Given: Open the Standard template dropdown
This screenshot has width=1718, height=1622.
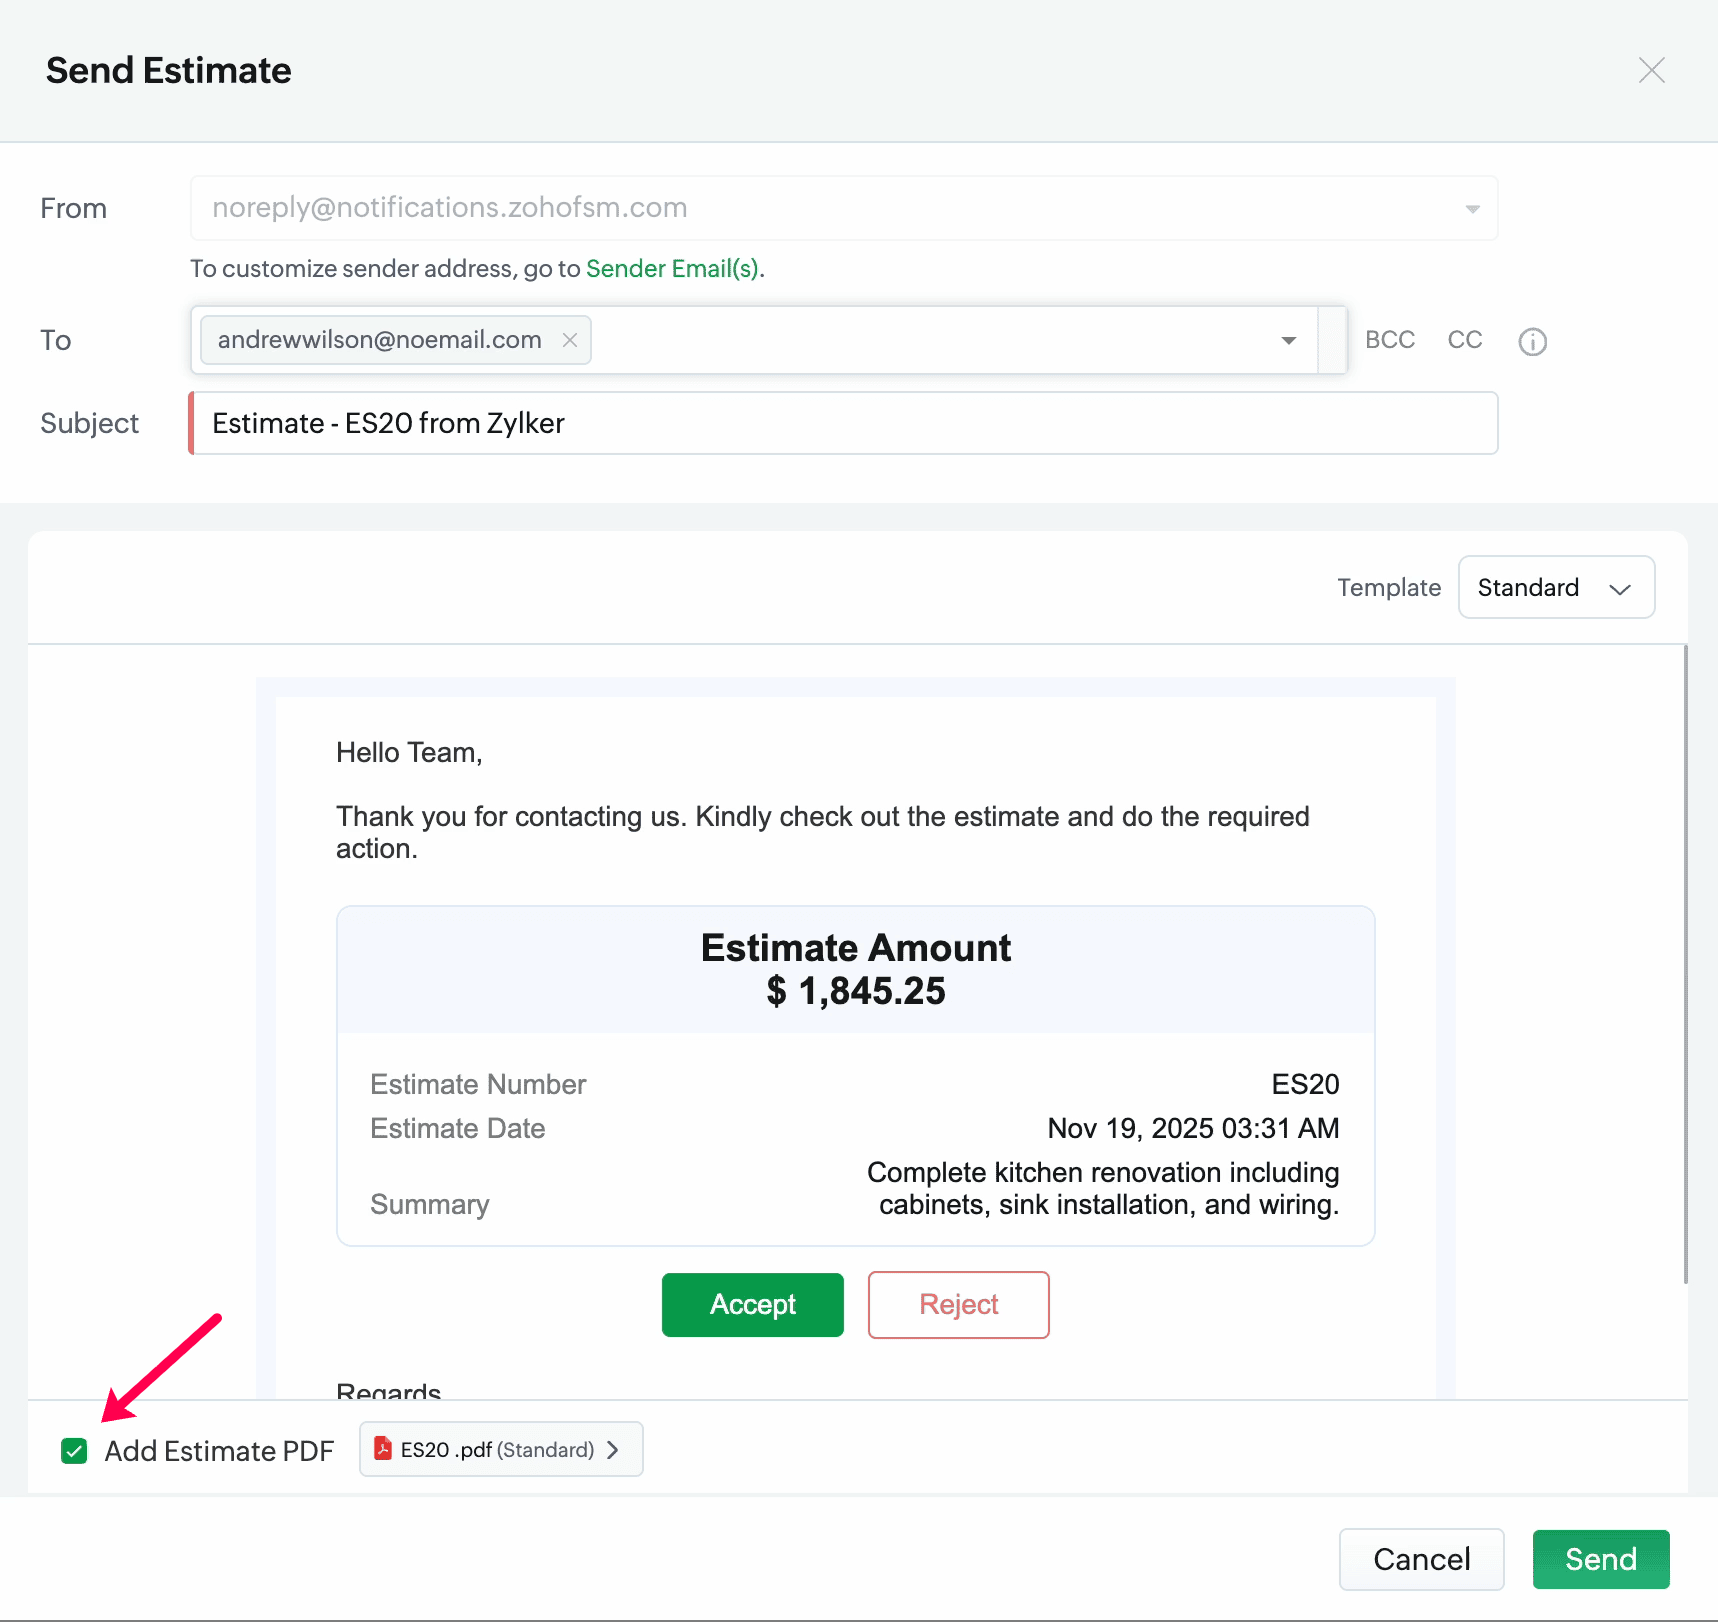Looking at the screenshot, I should tap(1556, 587).
